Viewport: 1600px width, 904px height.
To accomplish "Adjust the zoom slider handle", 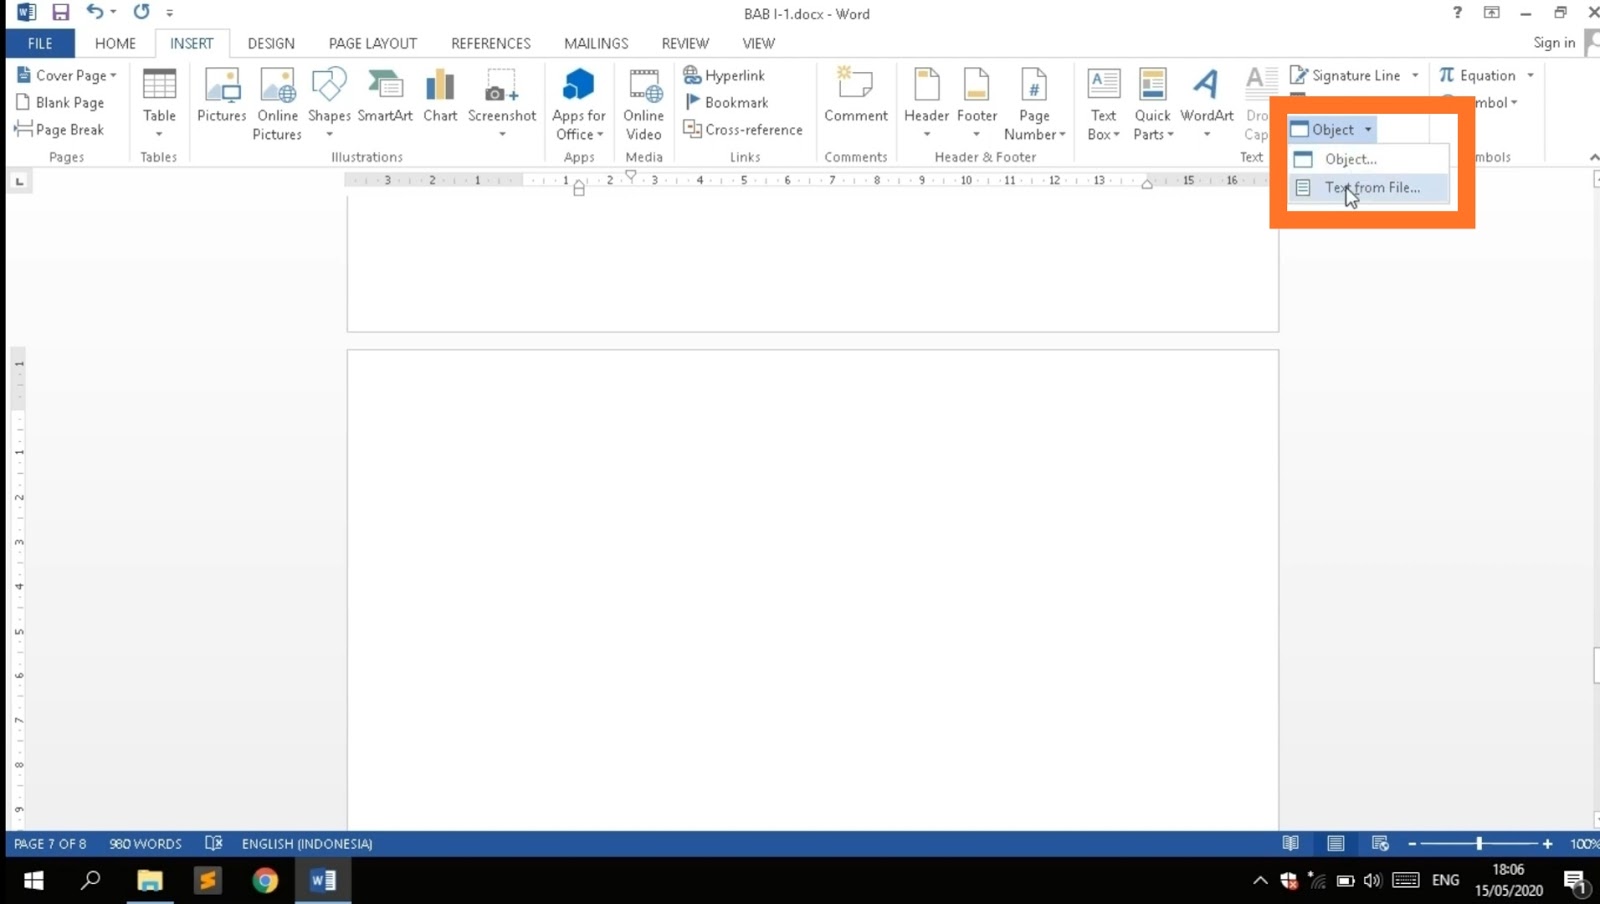I will click(1479, 844).
